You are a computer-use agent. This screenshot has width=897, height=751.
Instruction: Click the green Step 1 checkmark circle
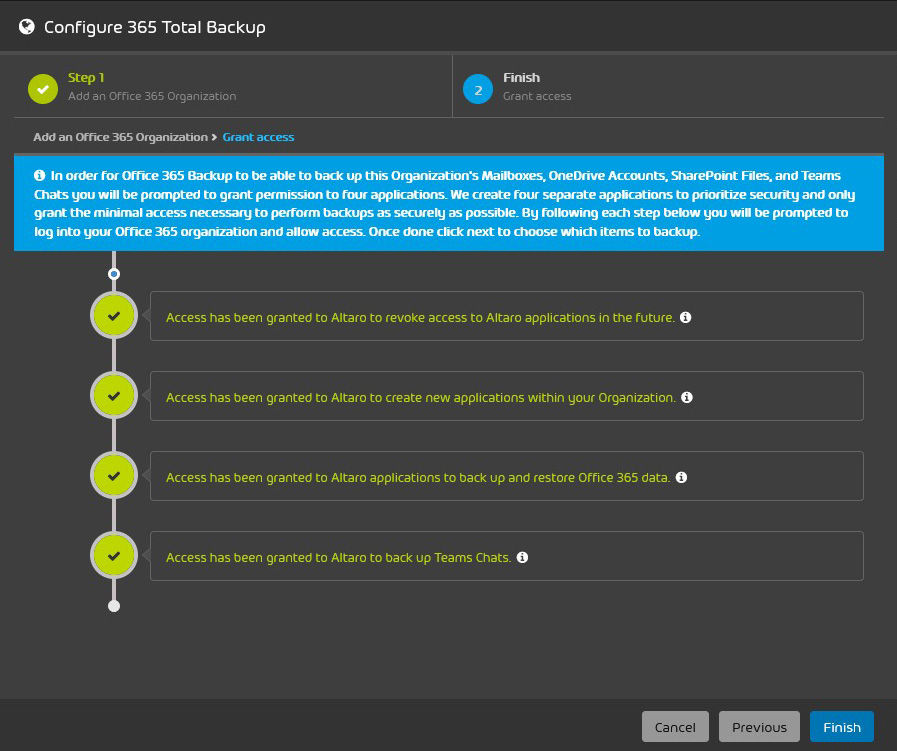(x=43, y=89)
